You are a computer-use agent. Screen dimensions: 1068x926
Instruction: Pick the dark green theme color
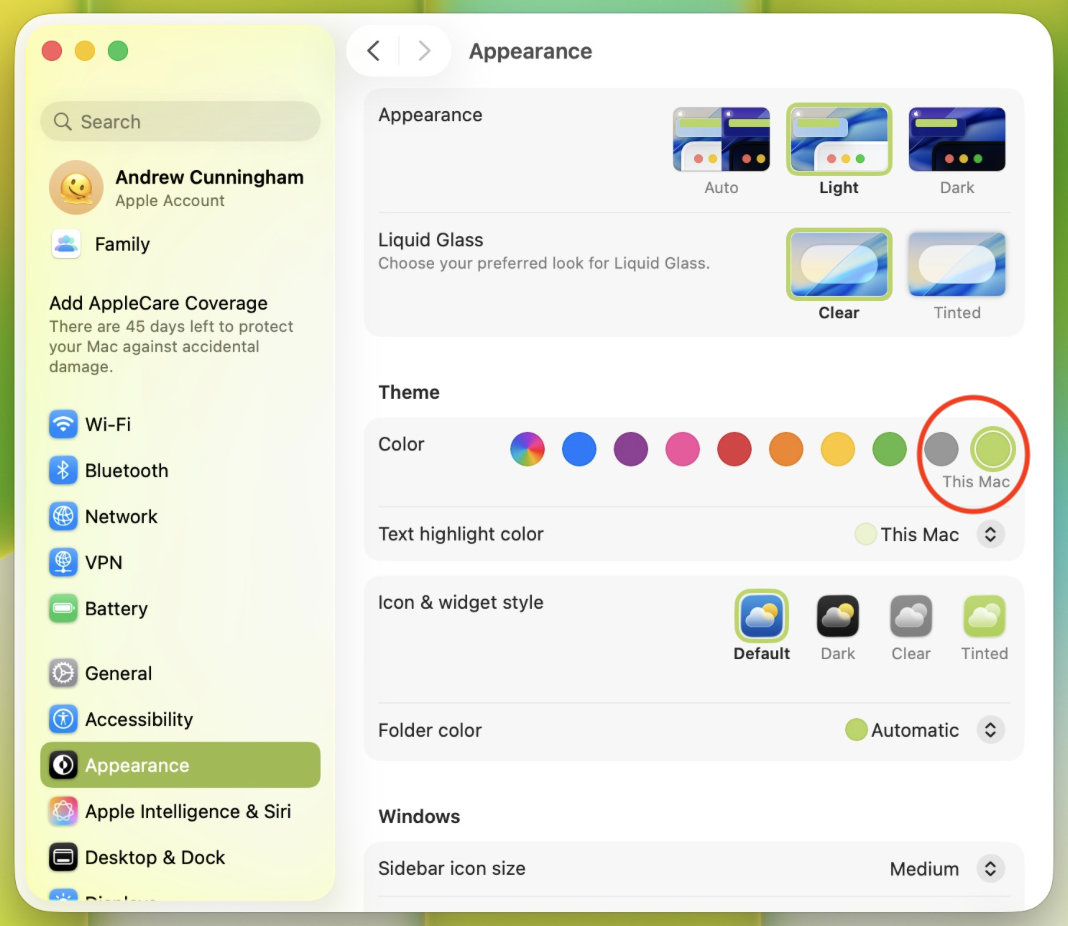click(x=890, y=449)
